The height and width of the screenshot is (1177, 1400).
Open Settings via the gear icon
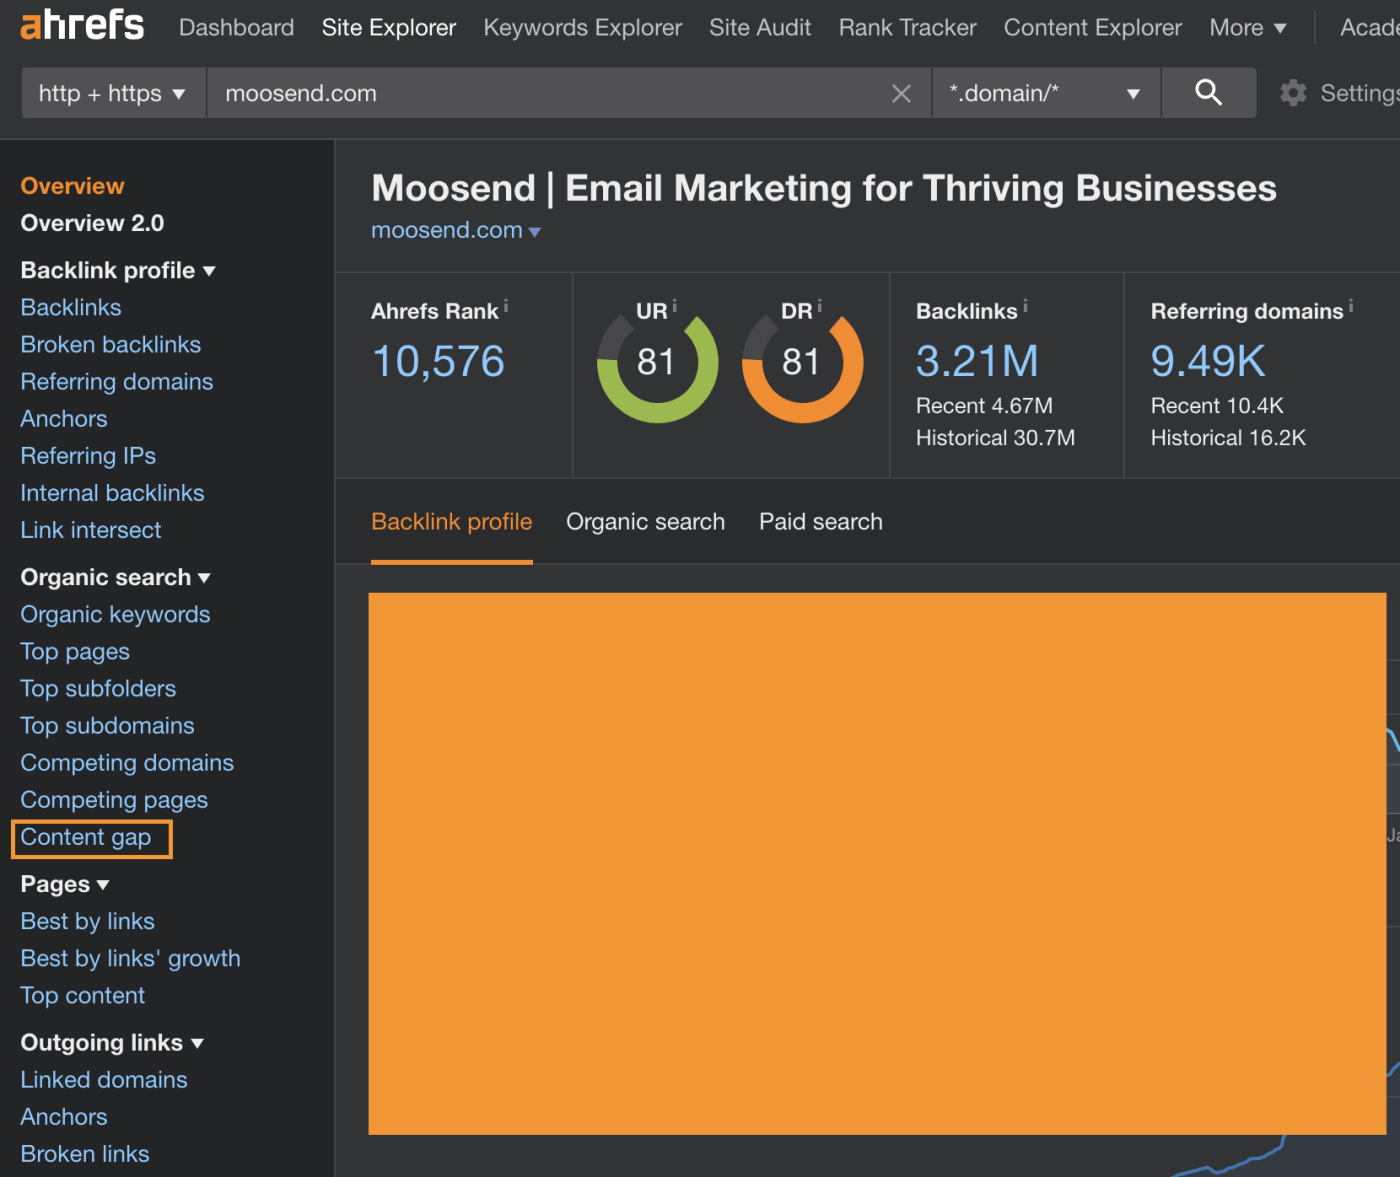(x=1293, y=93)
